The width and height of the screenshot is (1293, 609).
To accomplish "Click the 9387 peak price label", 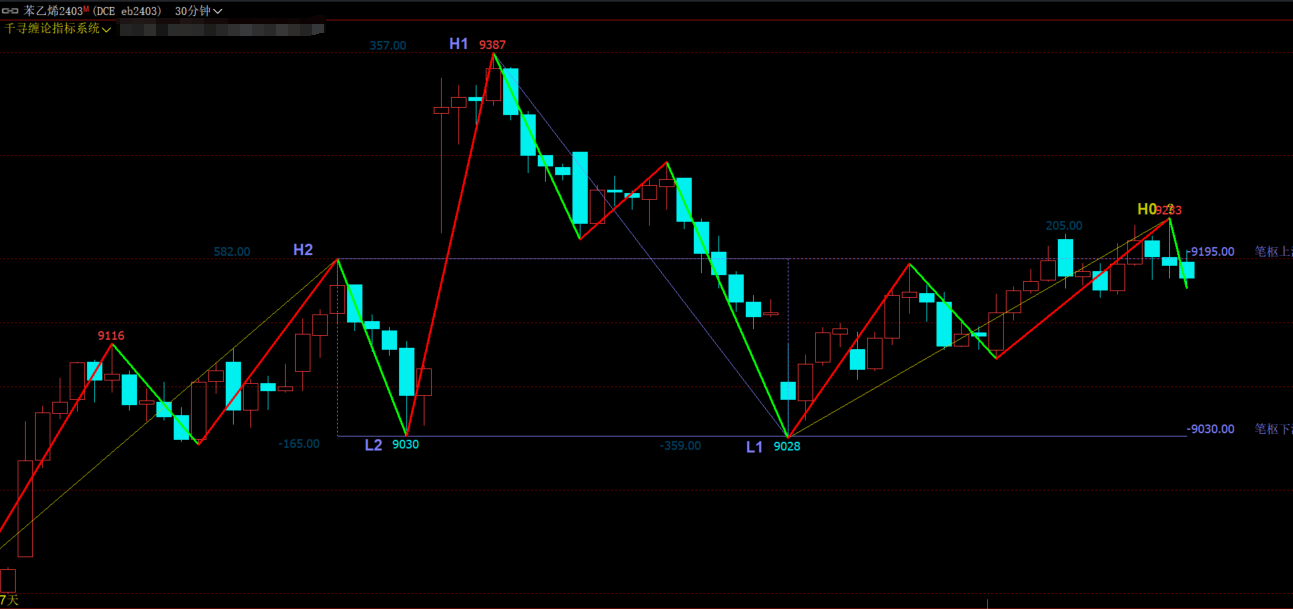I will [x=491, y=45].
